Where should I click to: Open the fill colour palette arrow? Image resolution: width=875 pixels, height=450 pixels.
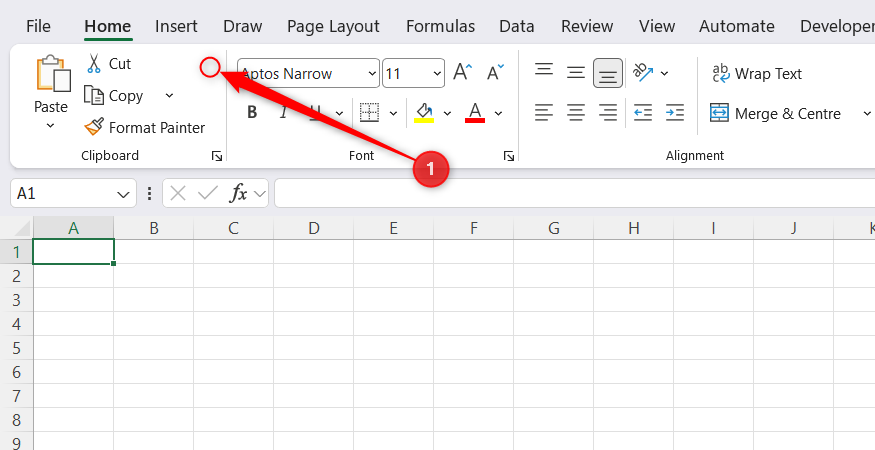point(447,113)
